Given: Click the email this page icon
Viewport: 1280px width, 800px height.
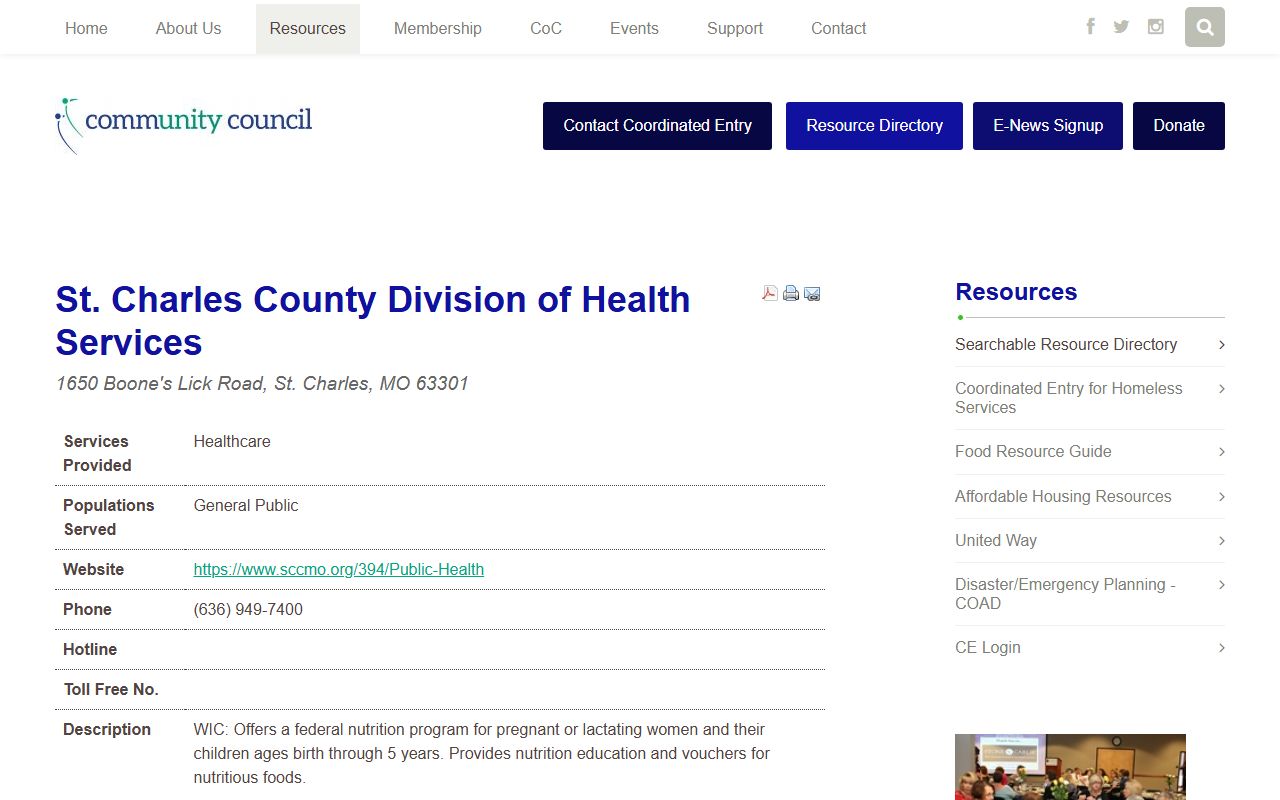Looking at the screenshot, I should click(812, 293).
